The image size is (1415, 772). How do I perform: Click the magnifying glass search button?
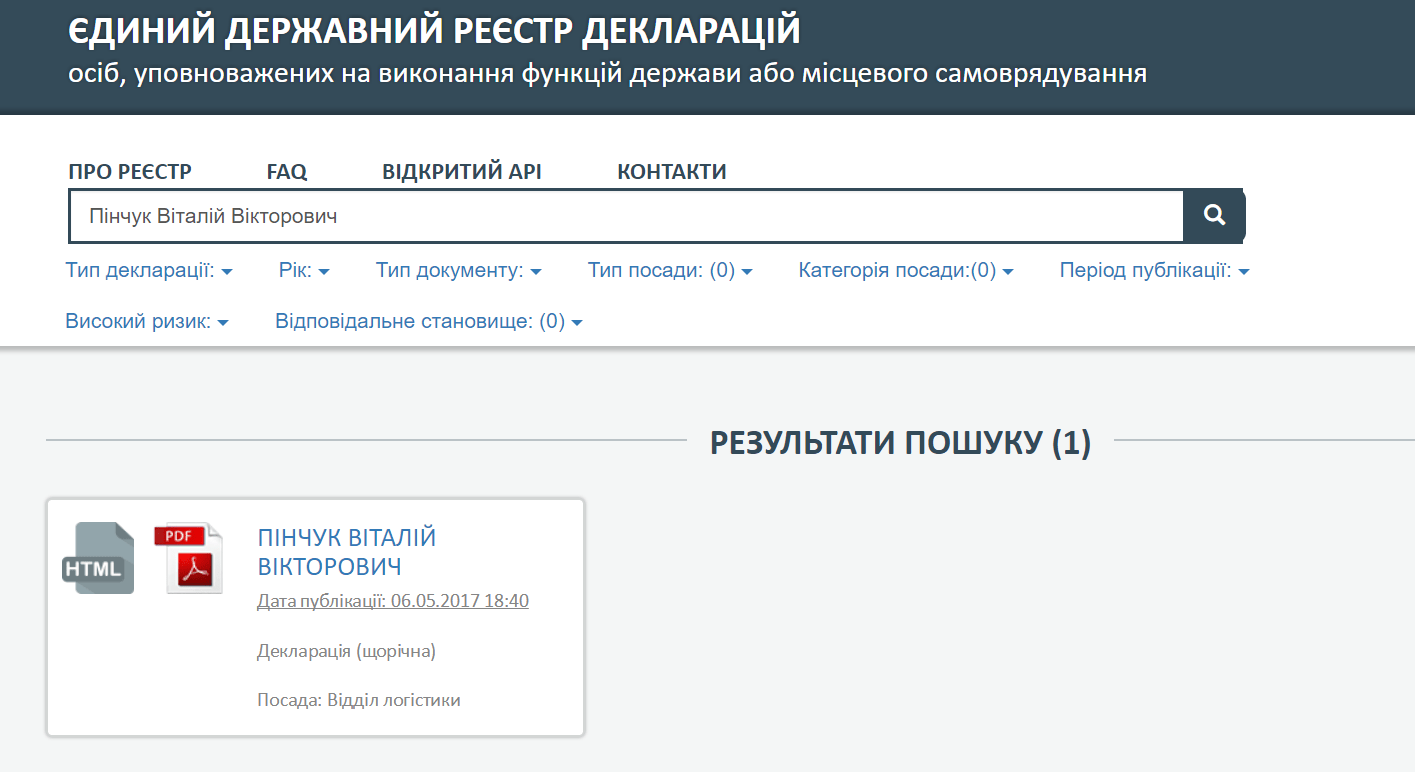tap(1214, 215)
